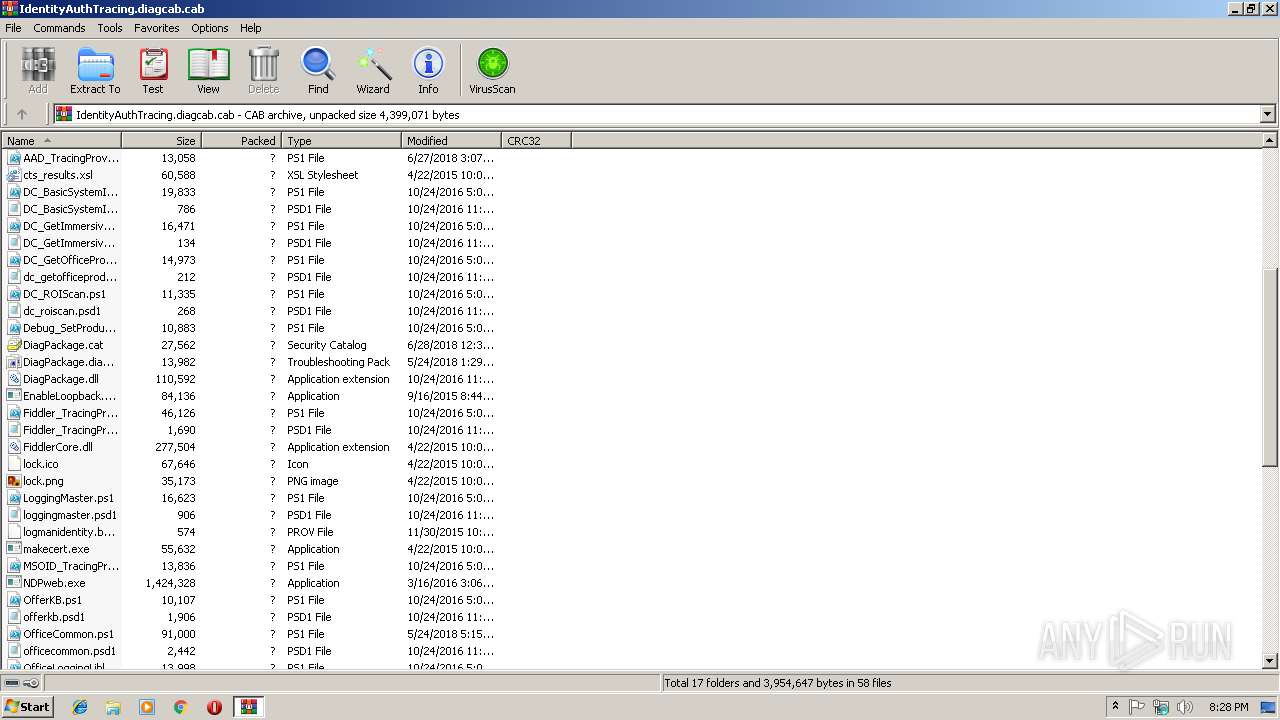
Task: Click the Action Center flag tray icon
Action: tap(1138, 707)
